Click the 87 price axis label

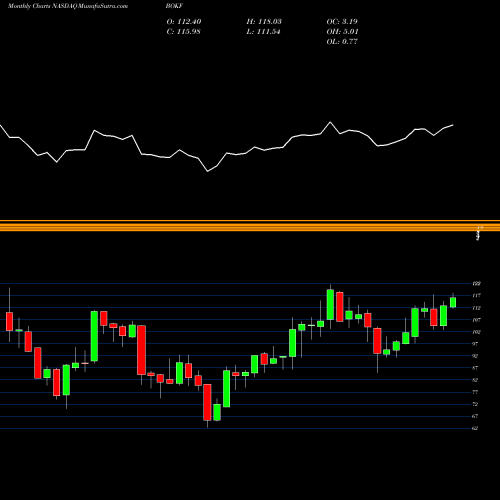click(x=475, y=368)
